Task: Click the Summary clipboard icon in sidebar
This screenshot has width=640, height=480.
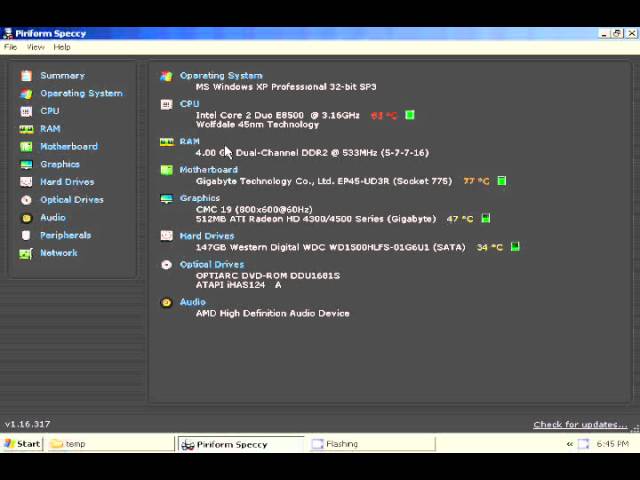Action: coord(26,76)
